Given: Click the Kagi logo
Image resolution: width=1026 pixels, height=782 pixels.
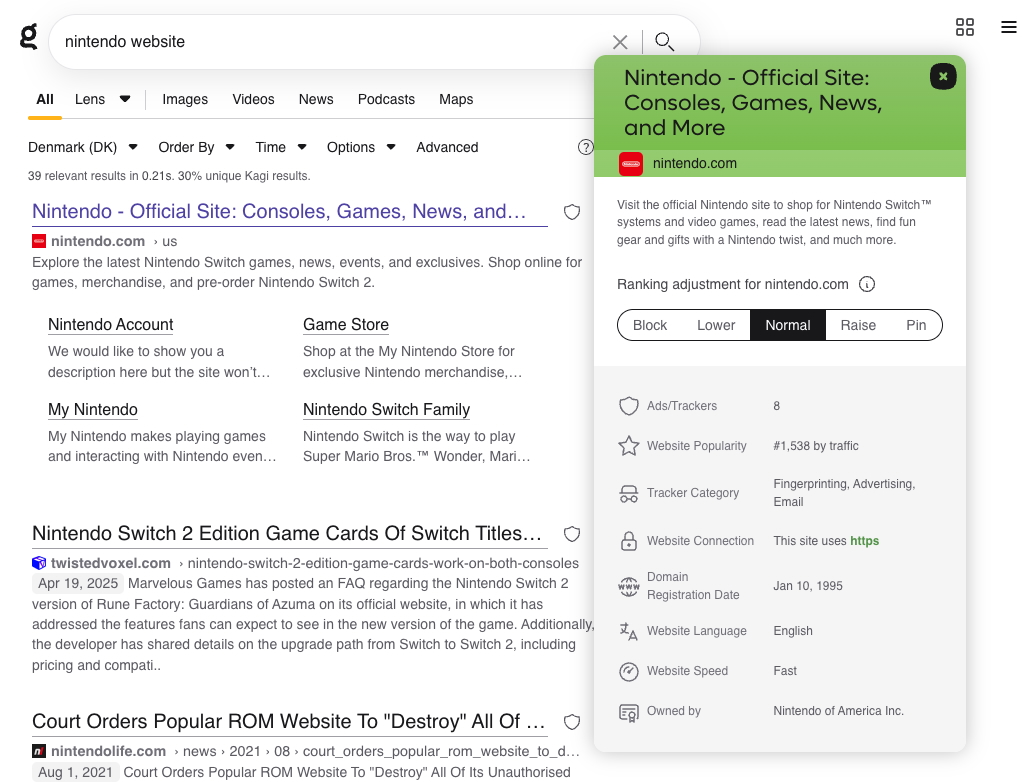Looking at the screenshot, I should (27, 38).
